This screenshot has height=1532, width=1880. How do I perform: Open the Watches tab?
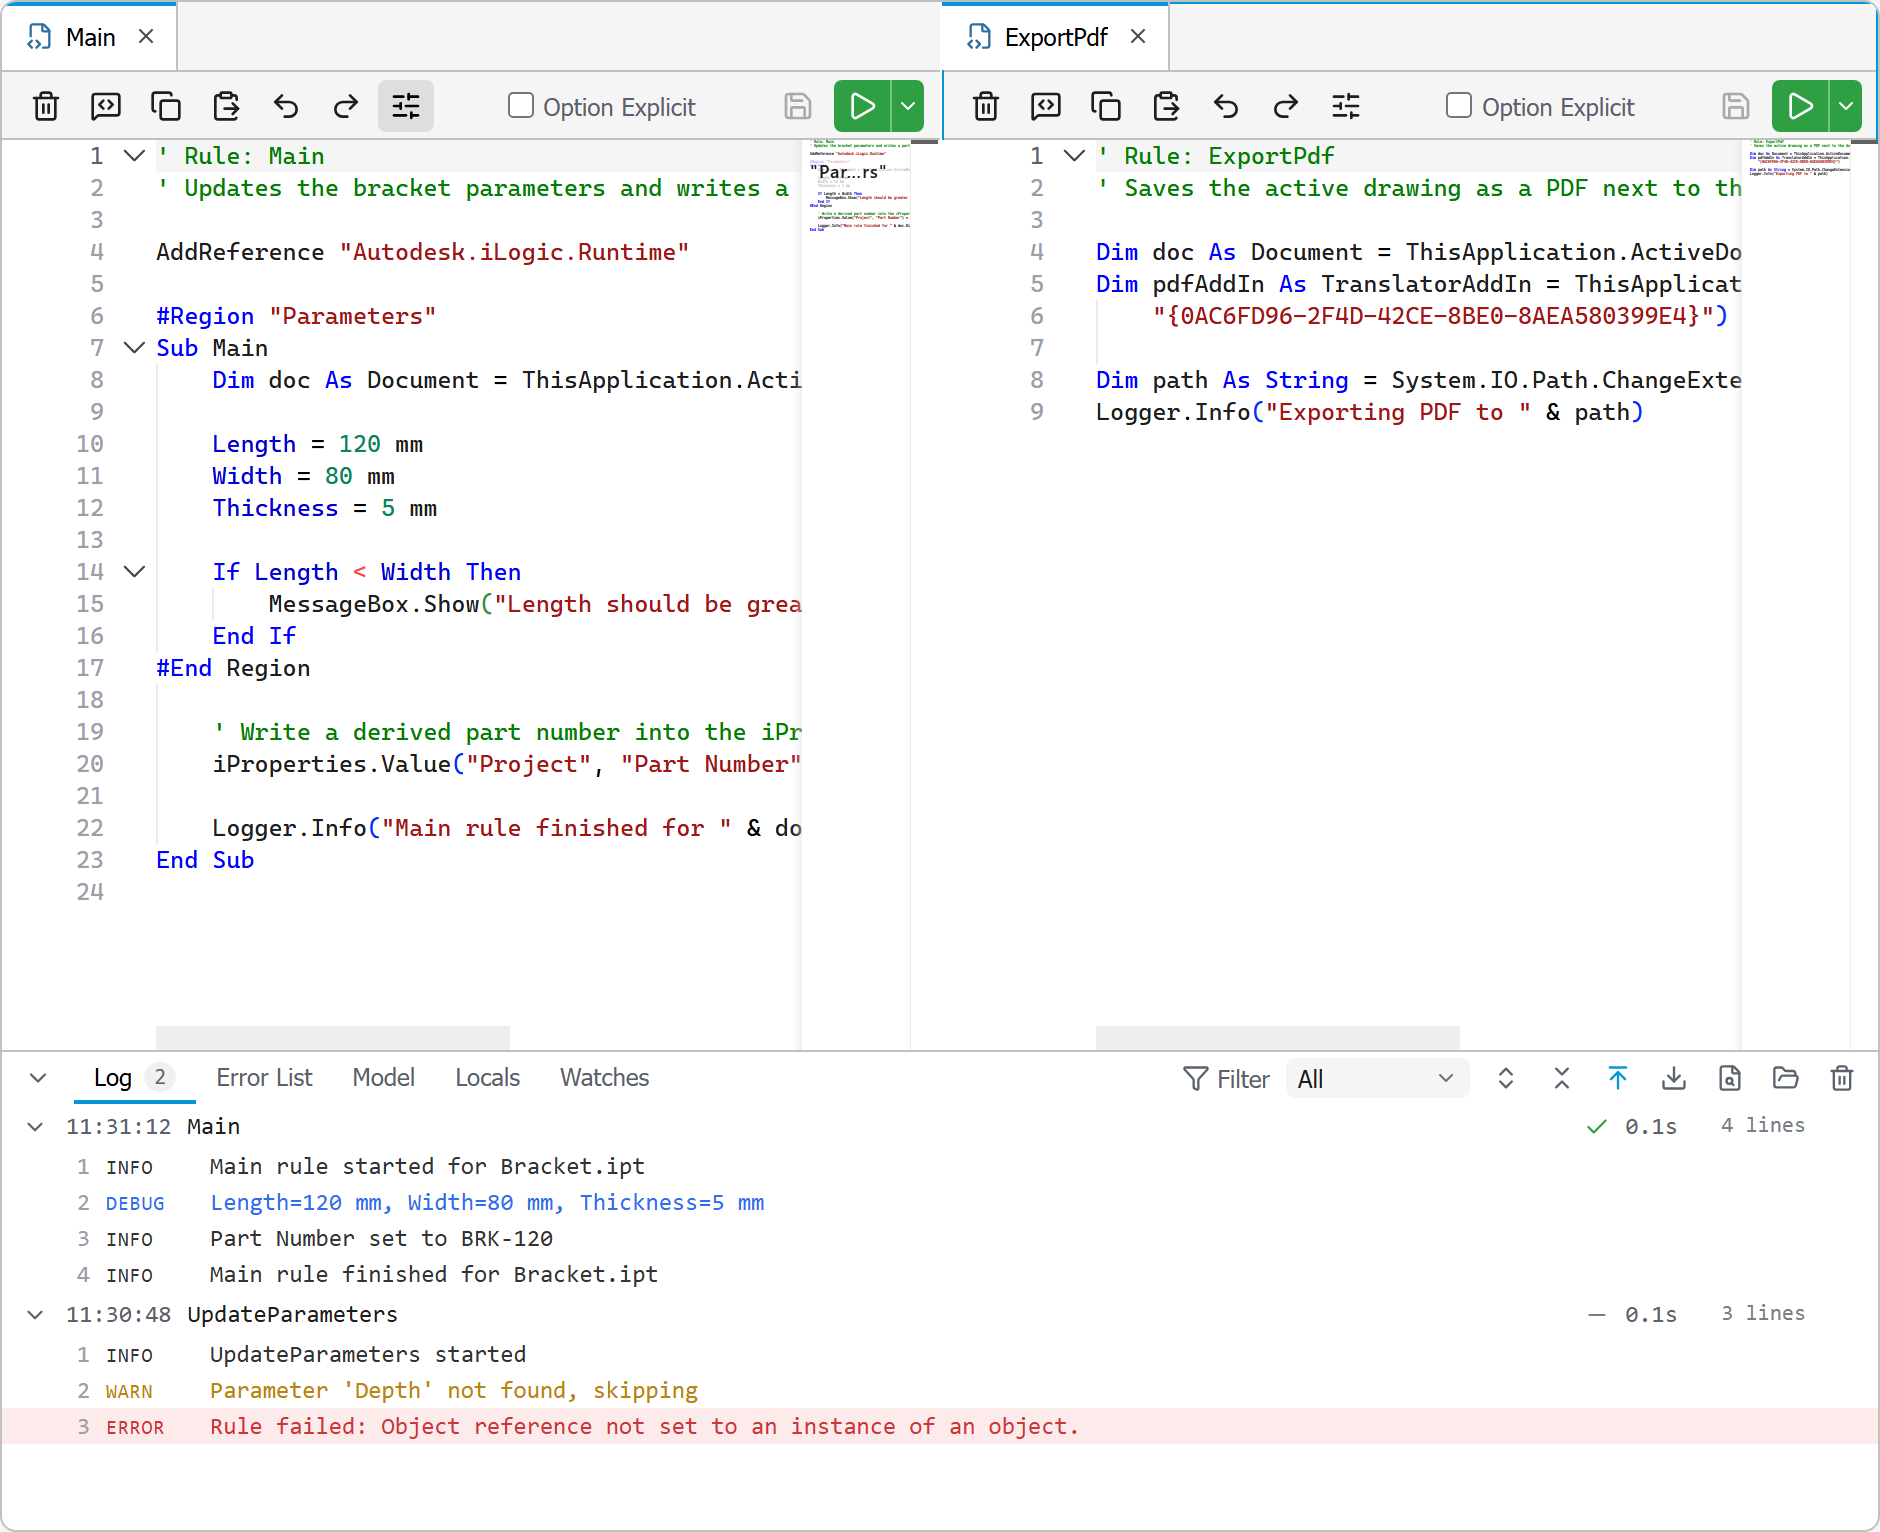[x=604, y=1078]
